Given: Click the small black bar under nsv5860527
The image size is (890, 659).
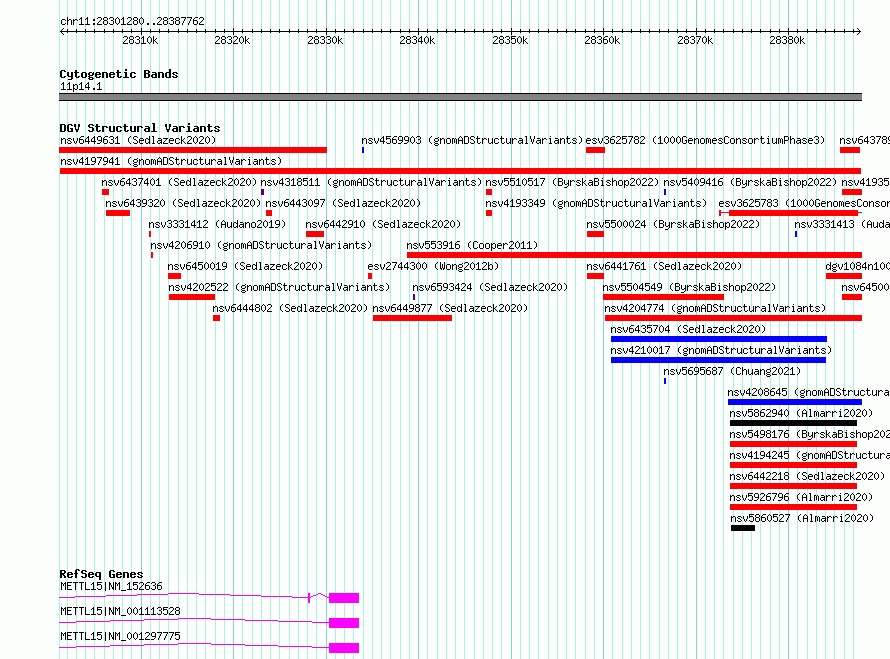Looking at the screenshot, I should coord(742,528).
